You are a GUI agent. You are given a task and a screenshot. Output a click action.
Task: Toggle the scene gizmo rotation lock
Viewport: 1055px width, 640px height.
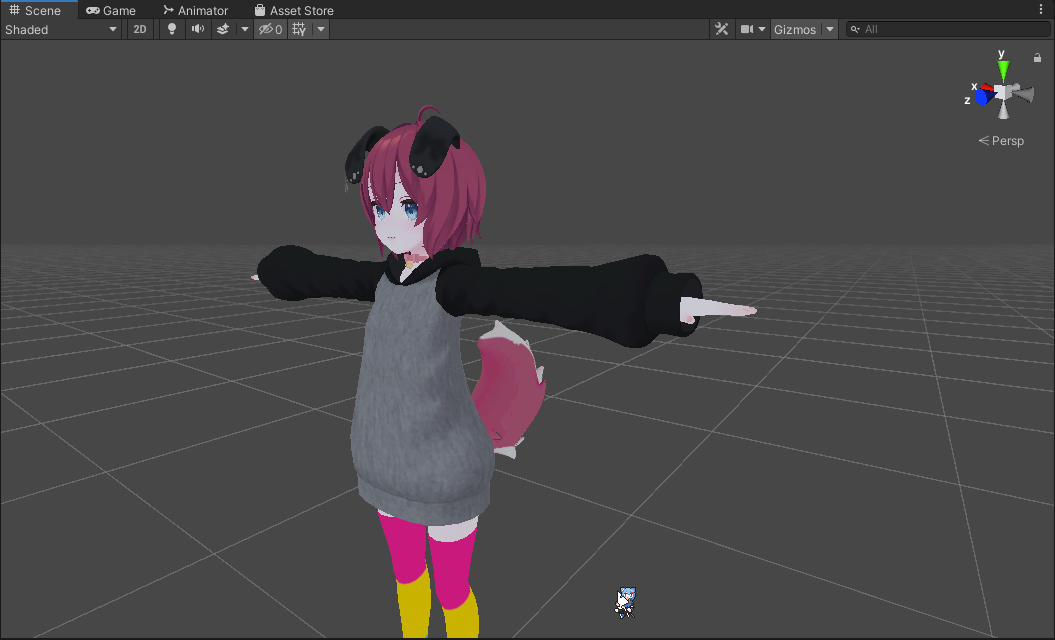(1037, 58)
